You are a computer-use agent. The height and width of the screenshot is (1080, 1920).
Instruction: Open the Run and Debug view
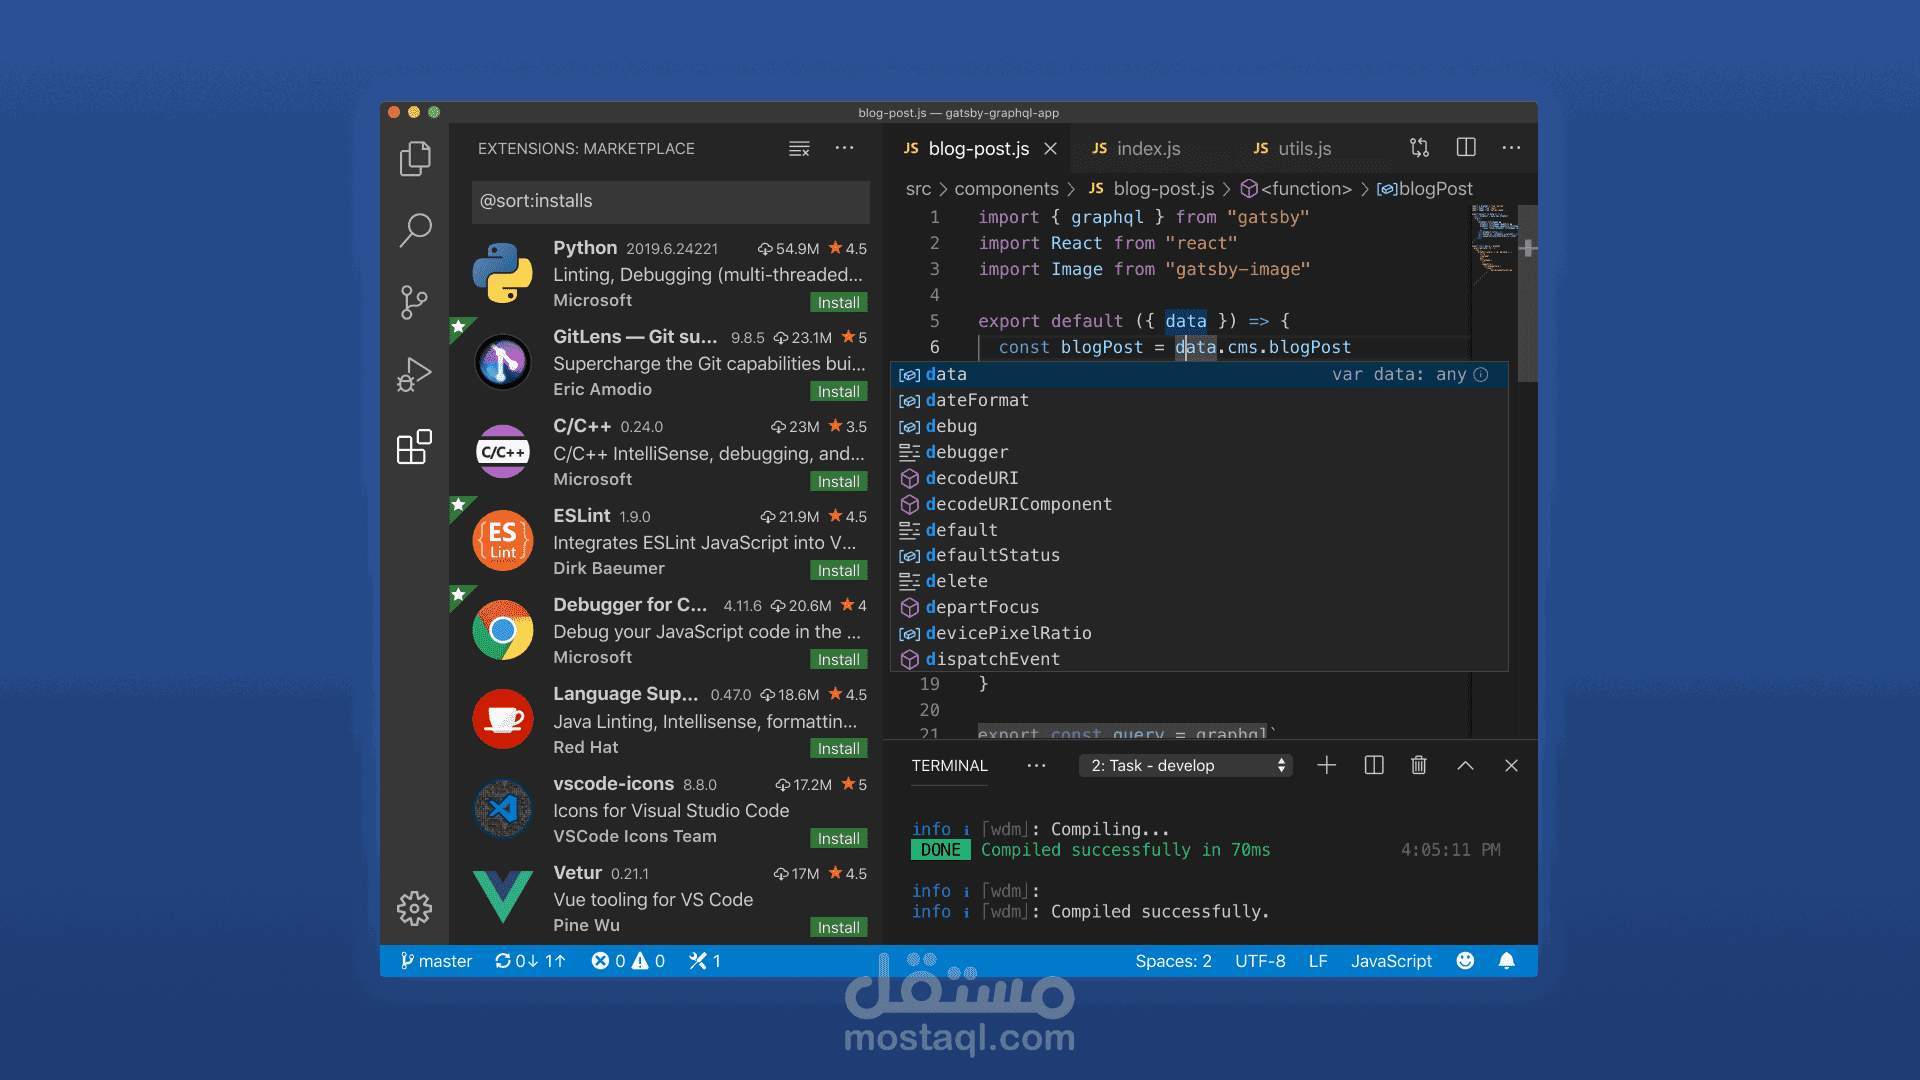[414, 375]
